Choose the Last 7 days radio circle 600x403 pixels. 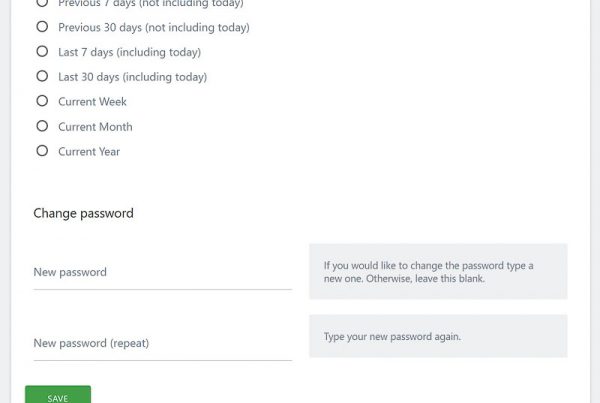click(42, 51)
